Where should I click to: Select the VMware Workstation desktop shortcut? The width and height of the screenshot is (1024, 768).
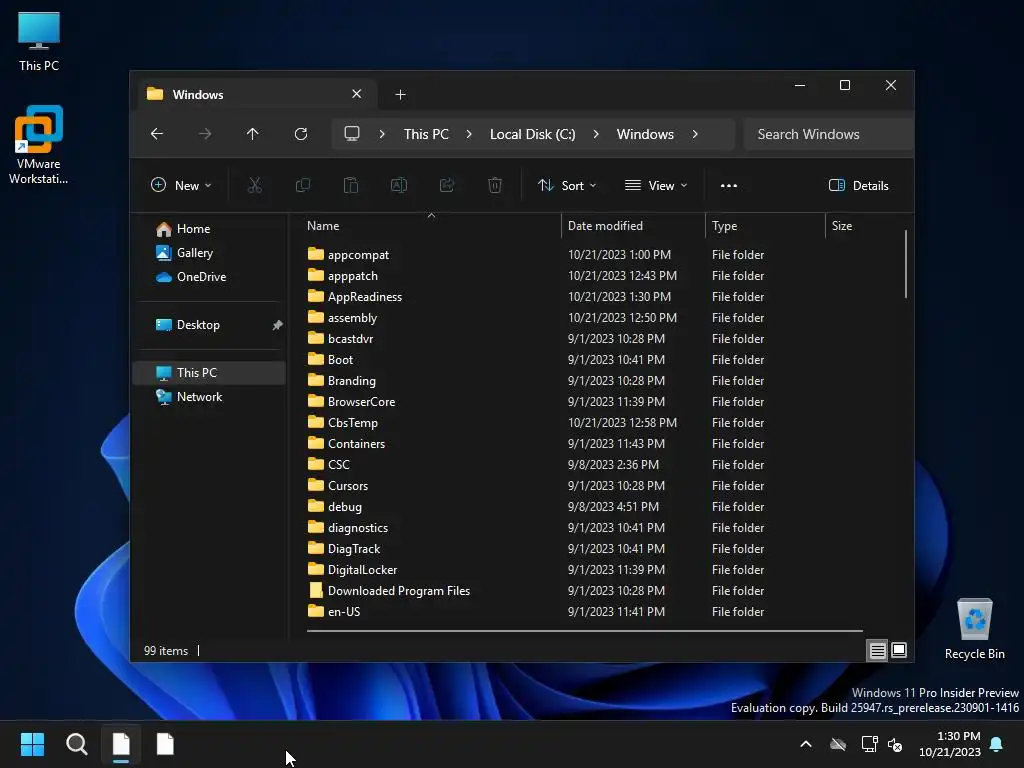tap(39, 145)
